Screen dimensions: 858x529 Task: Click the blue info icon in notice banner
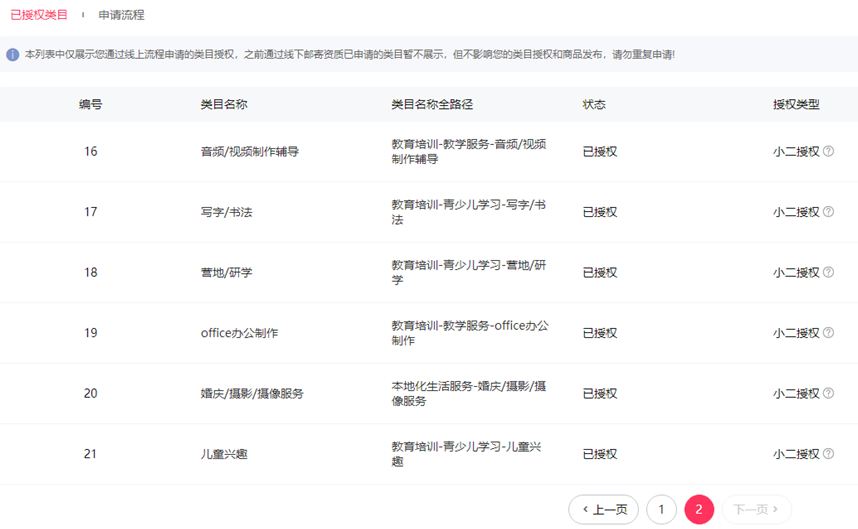(13, 54)
